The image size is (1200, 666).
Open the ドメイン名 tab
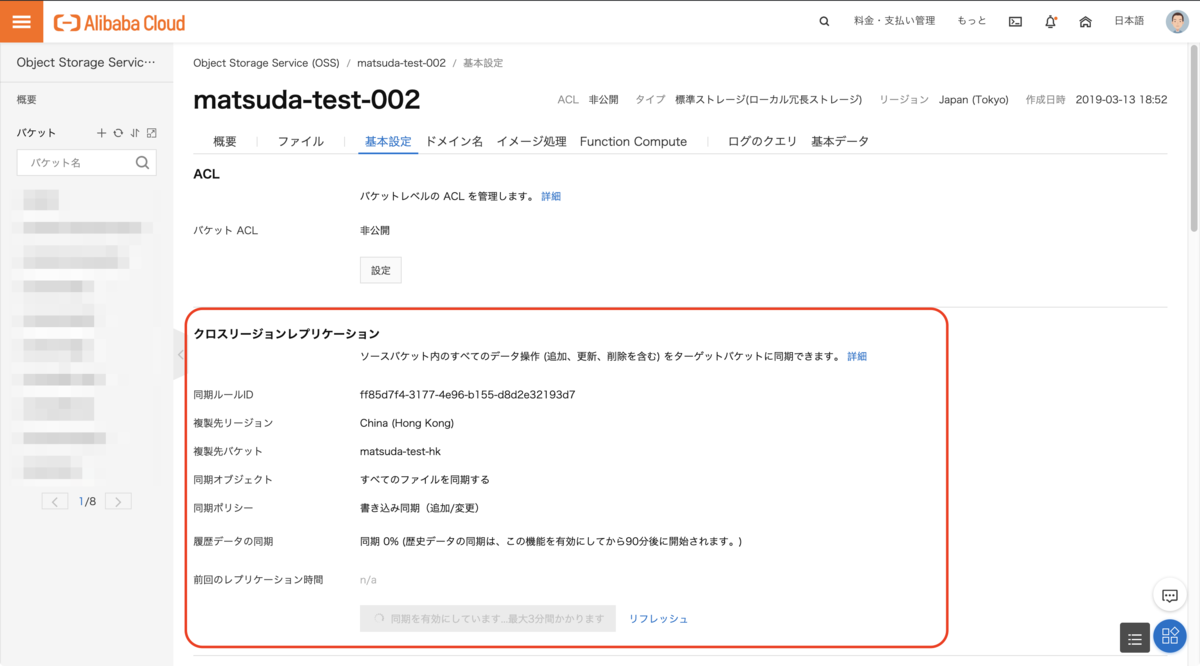[x=454, y=142]
